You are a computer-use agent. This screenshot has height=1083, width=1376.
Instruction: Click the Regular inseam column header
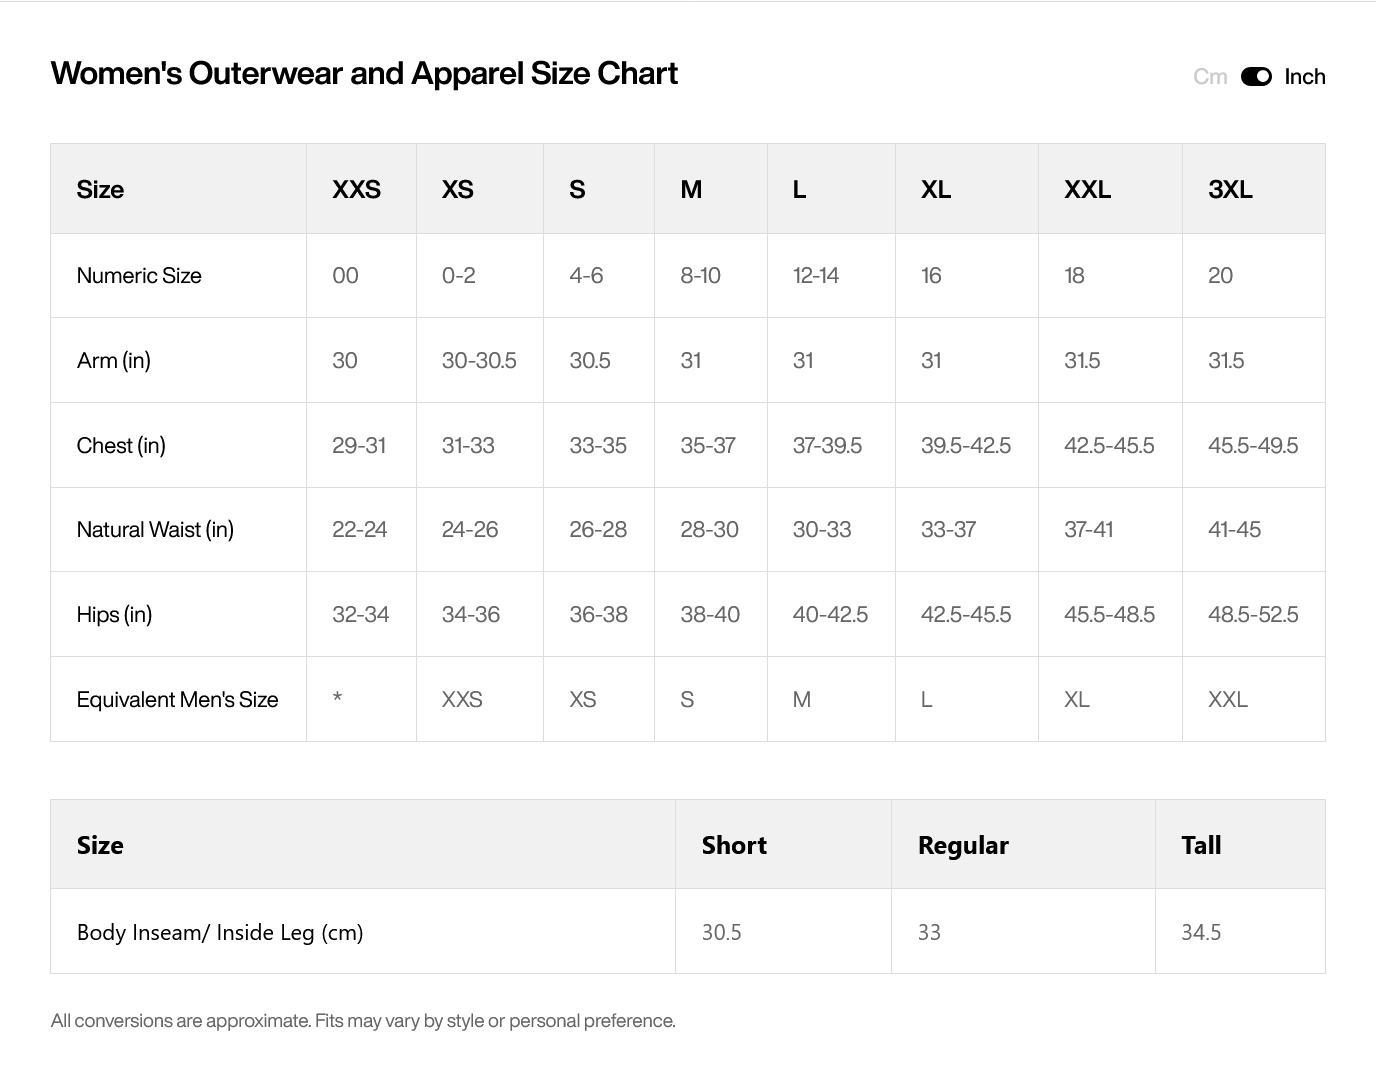tap(963, 845)
